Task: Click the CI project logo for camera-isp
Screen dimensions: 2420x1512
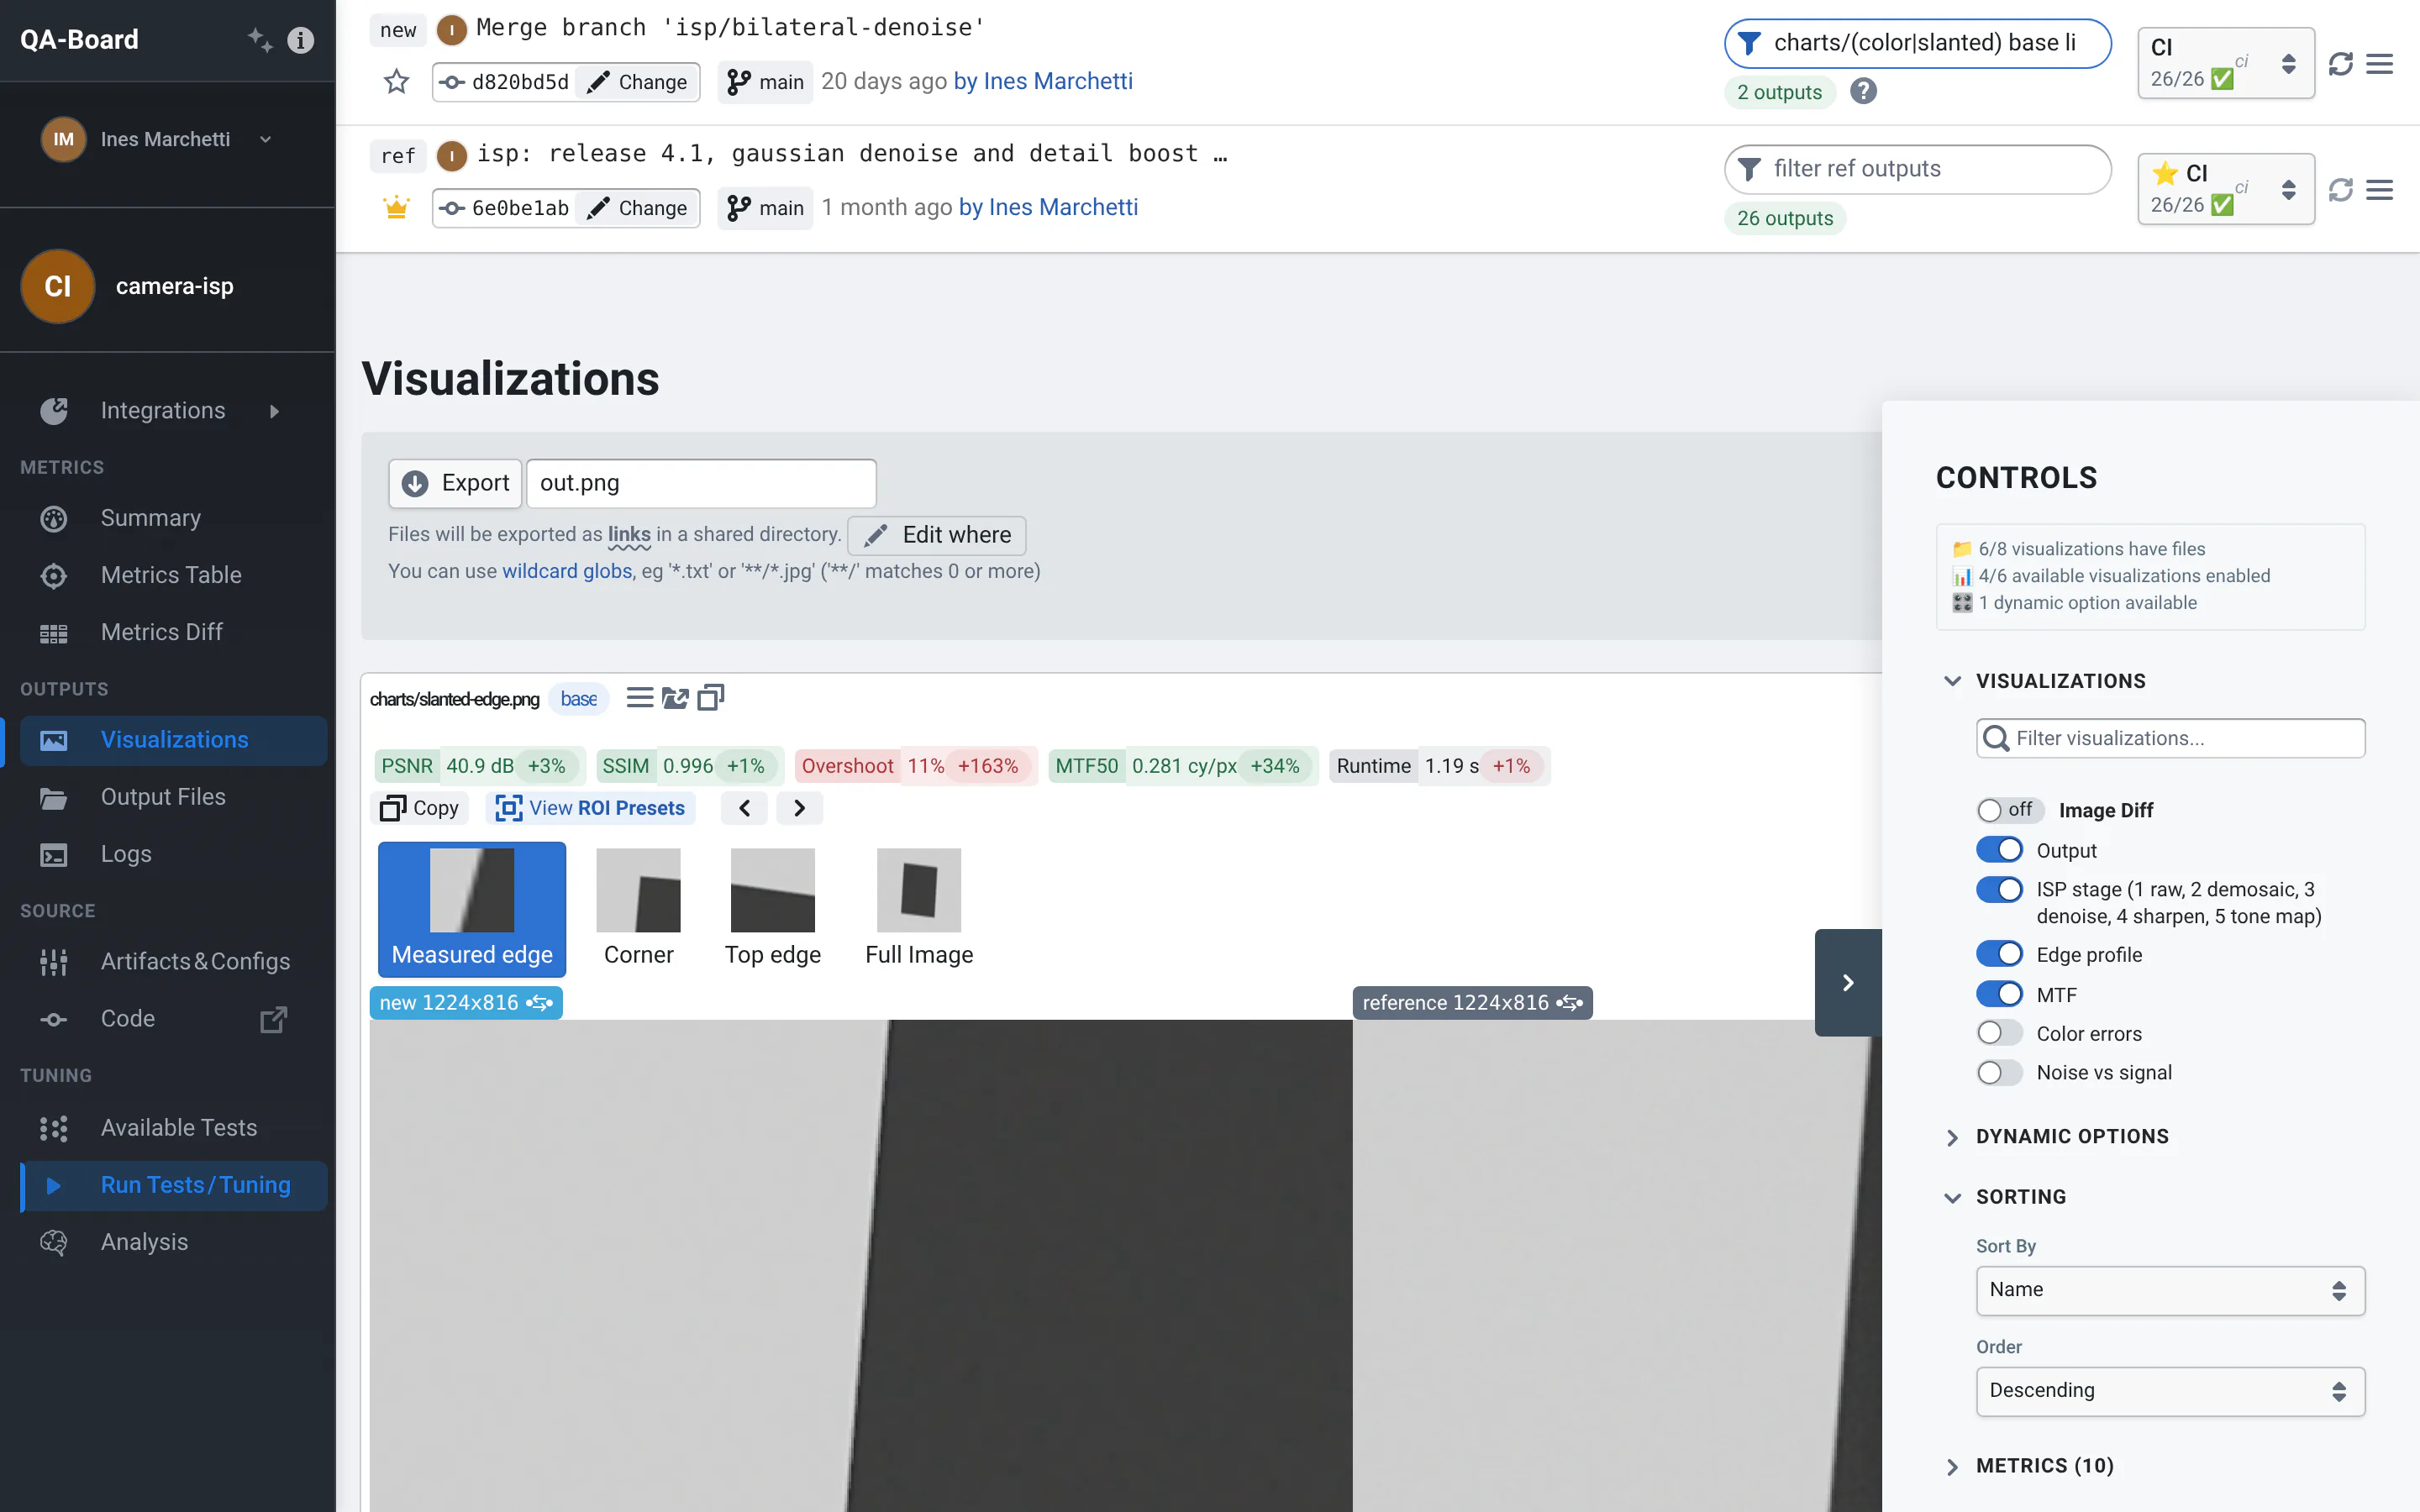Action: click(x=58, y=286)
